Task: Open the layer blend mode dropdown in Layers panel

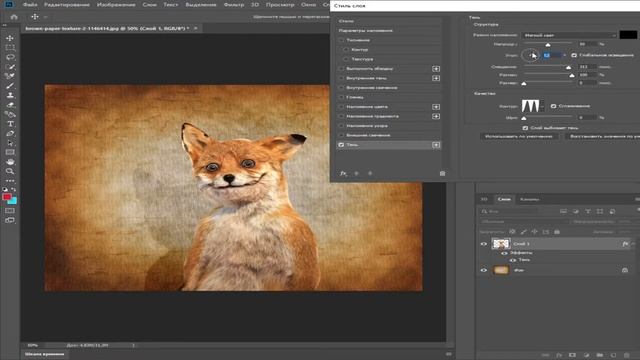Action: pos(524,222)
